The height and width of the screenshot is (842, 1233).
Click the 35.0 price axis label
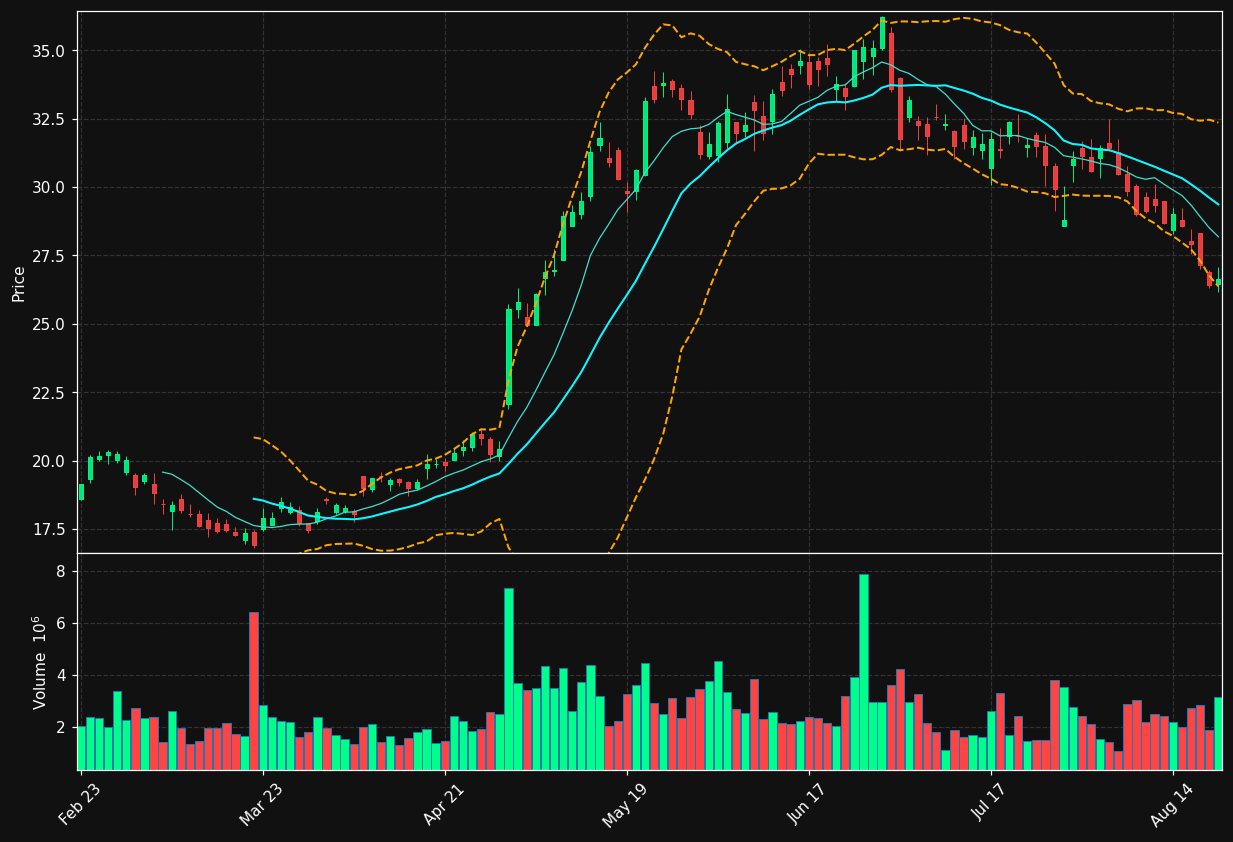(x=50, y=51)
